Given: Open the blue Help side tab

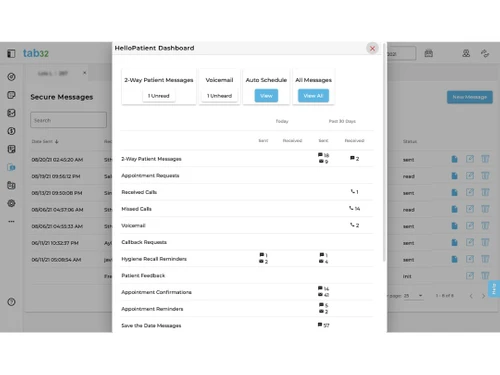Looking at the screenshot, I should click(494, 289).
